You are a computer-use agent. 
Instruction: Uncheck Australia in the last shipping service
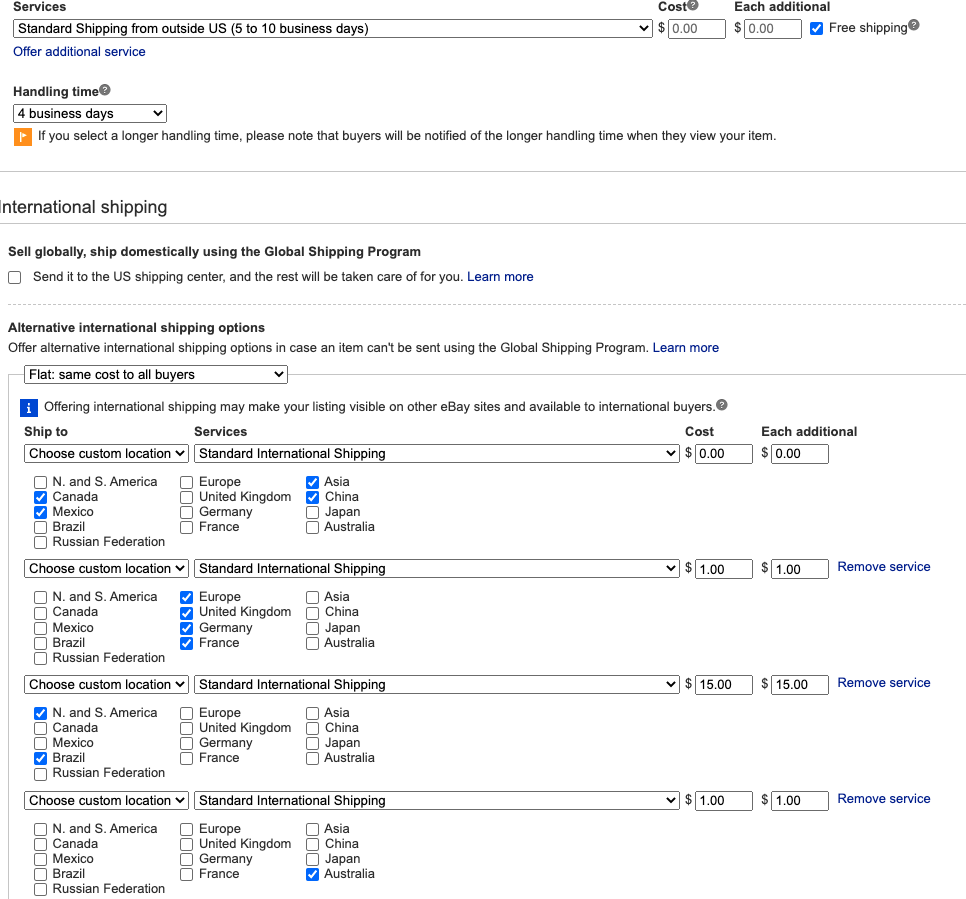pyautogui.click(x=313, y=874)
